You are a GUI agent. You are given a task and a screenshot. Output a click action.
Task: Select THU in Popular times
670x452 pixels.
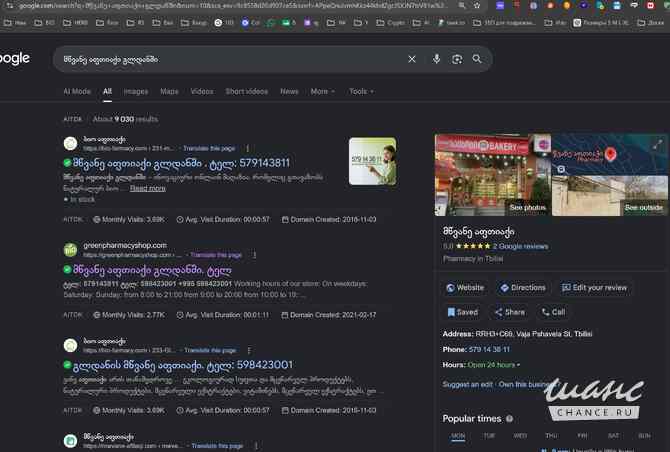click(551, 436)
